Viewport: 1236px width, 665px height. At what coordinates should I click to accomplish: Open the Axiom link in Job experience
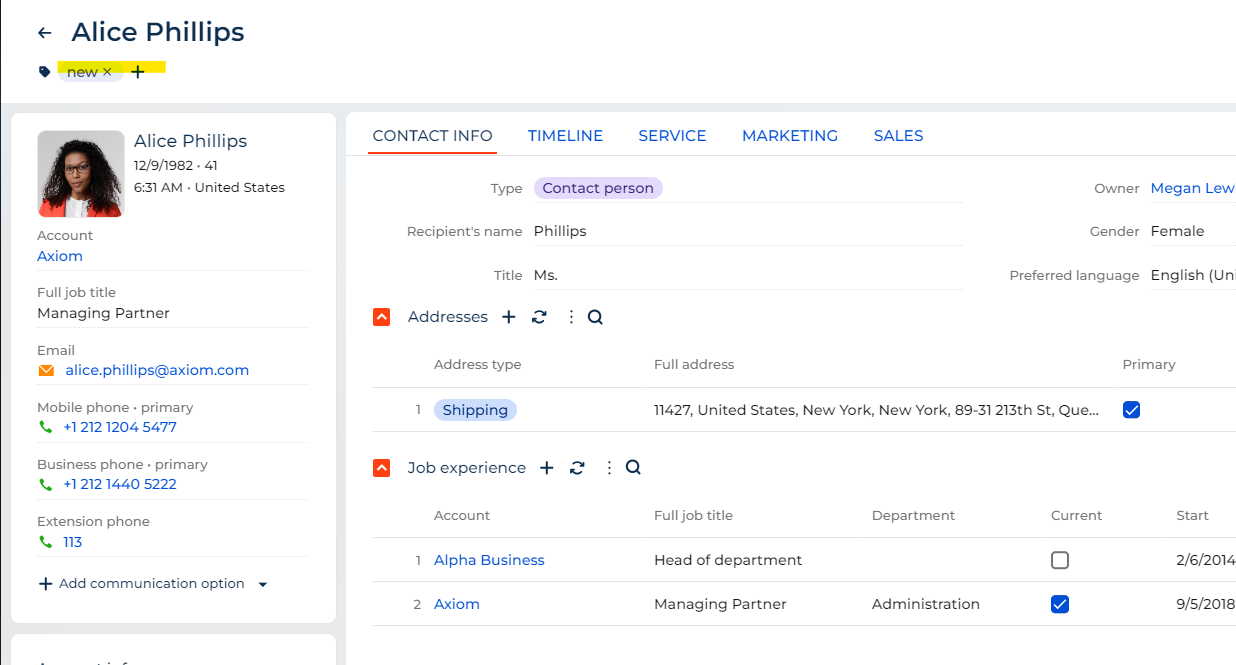[457, 604]
